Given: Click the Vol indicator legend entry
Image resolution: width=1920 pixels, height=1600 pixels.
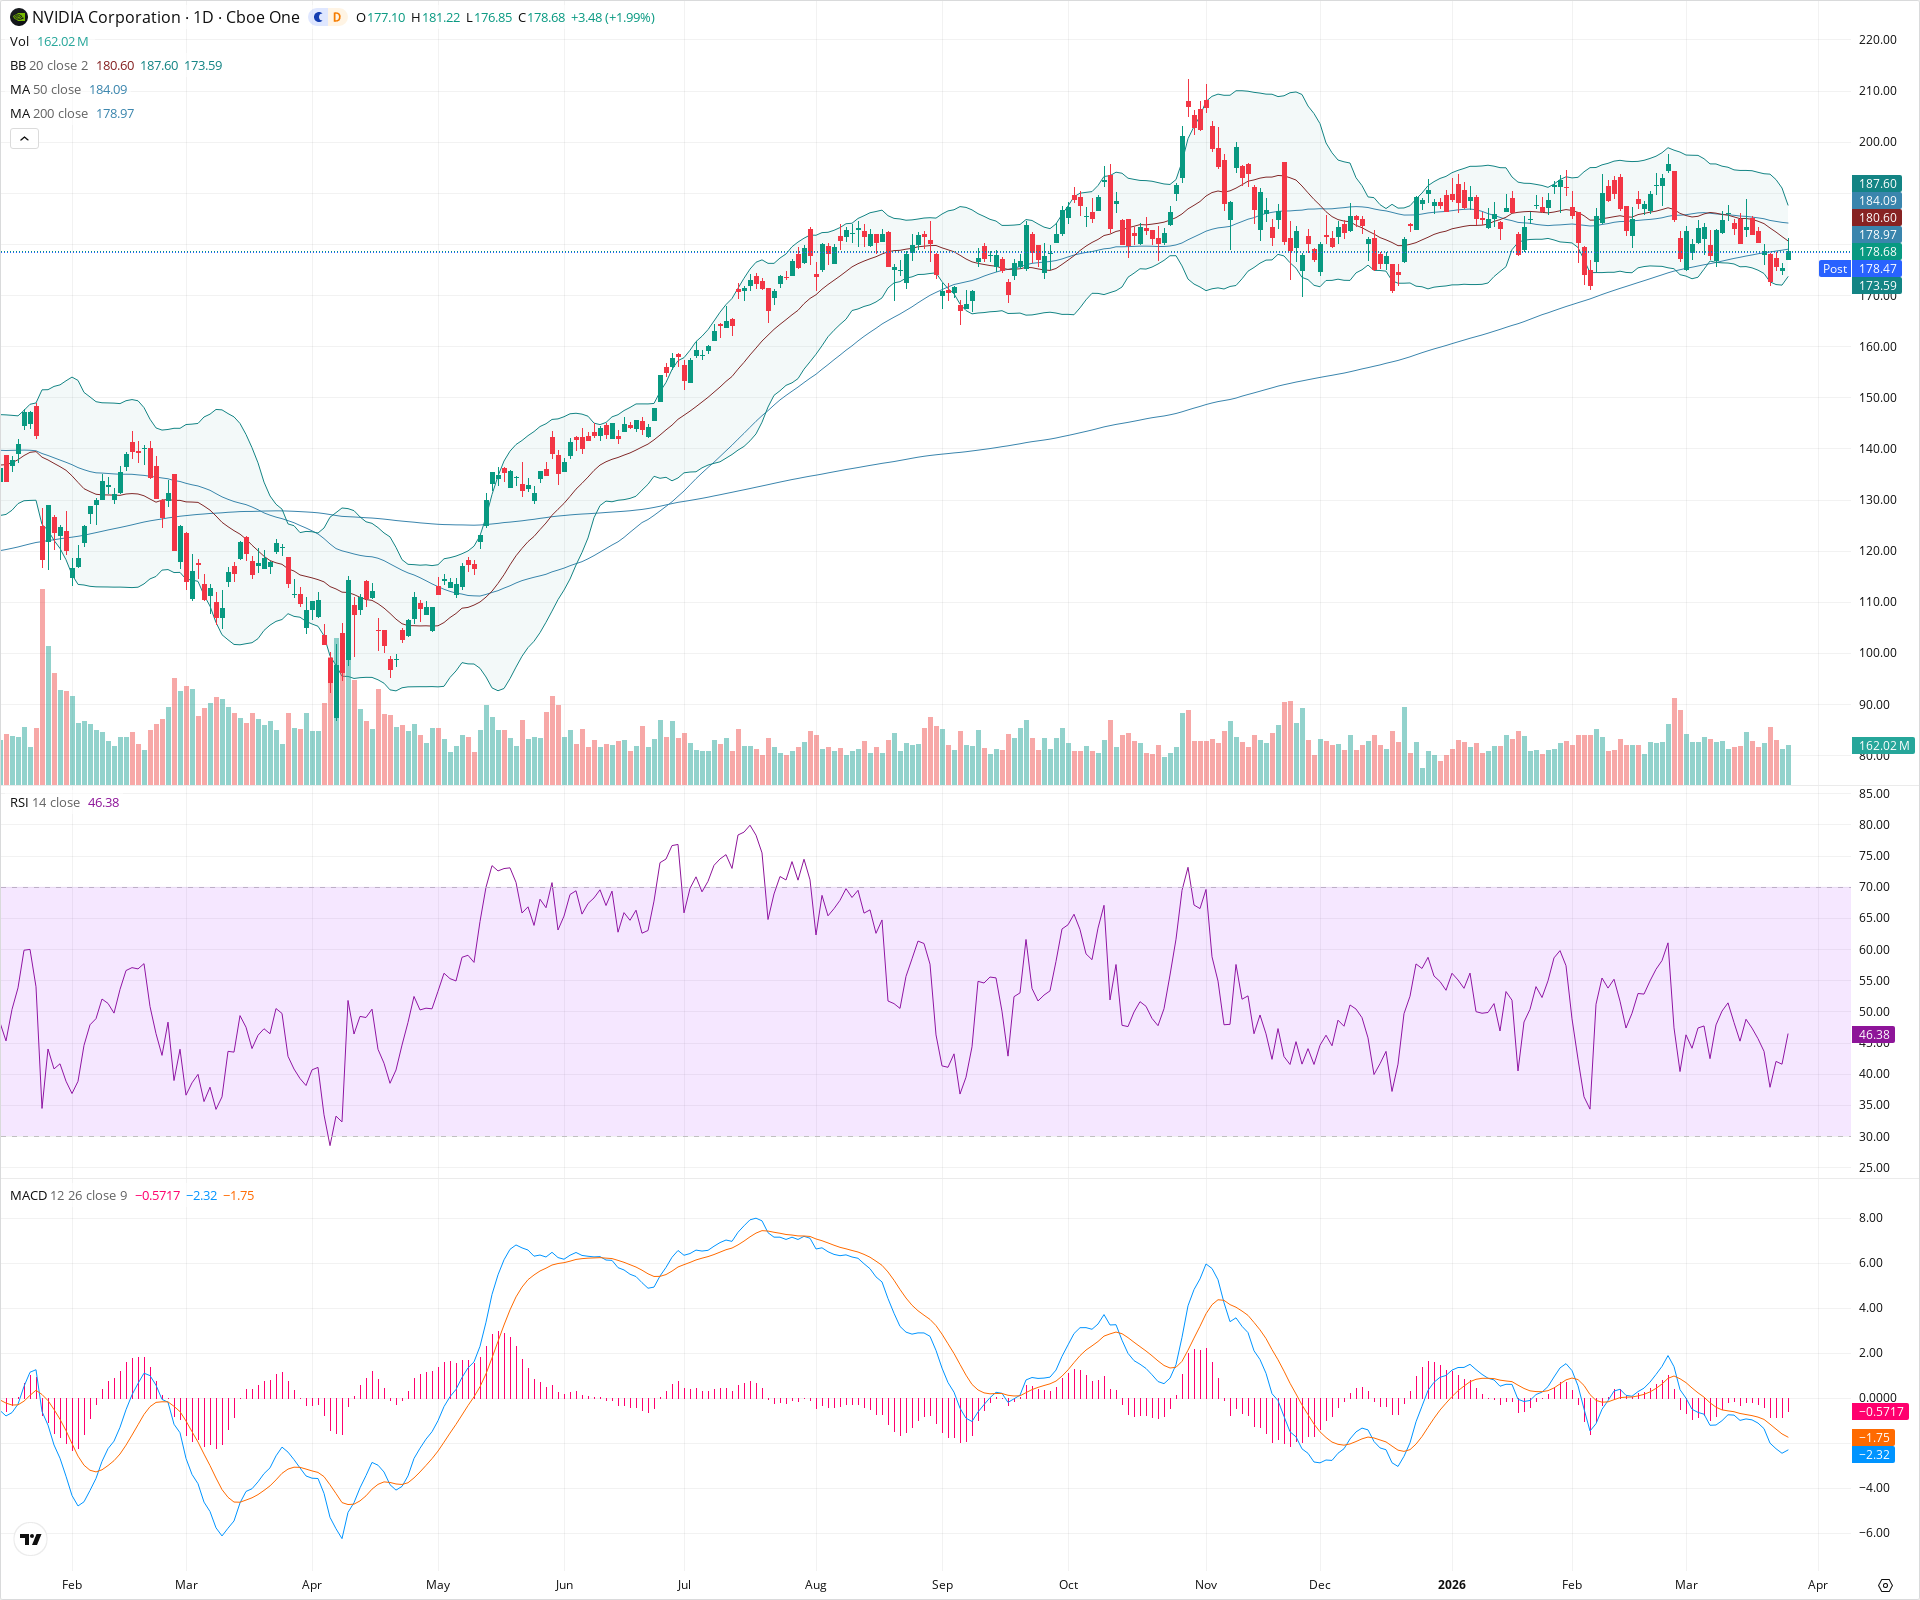Looking at the screenshot, I should [19, 41].
